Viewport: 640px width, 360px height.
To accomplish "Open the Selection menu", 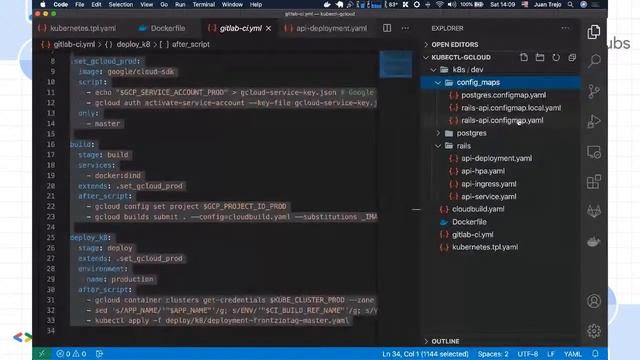I will point(120,4).
